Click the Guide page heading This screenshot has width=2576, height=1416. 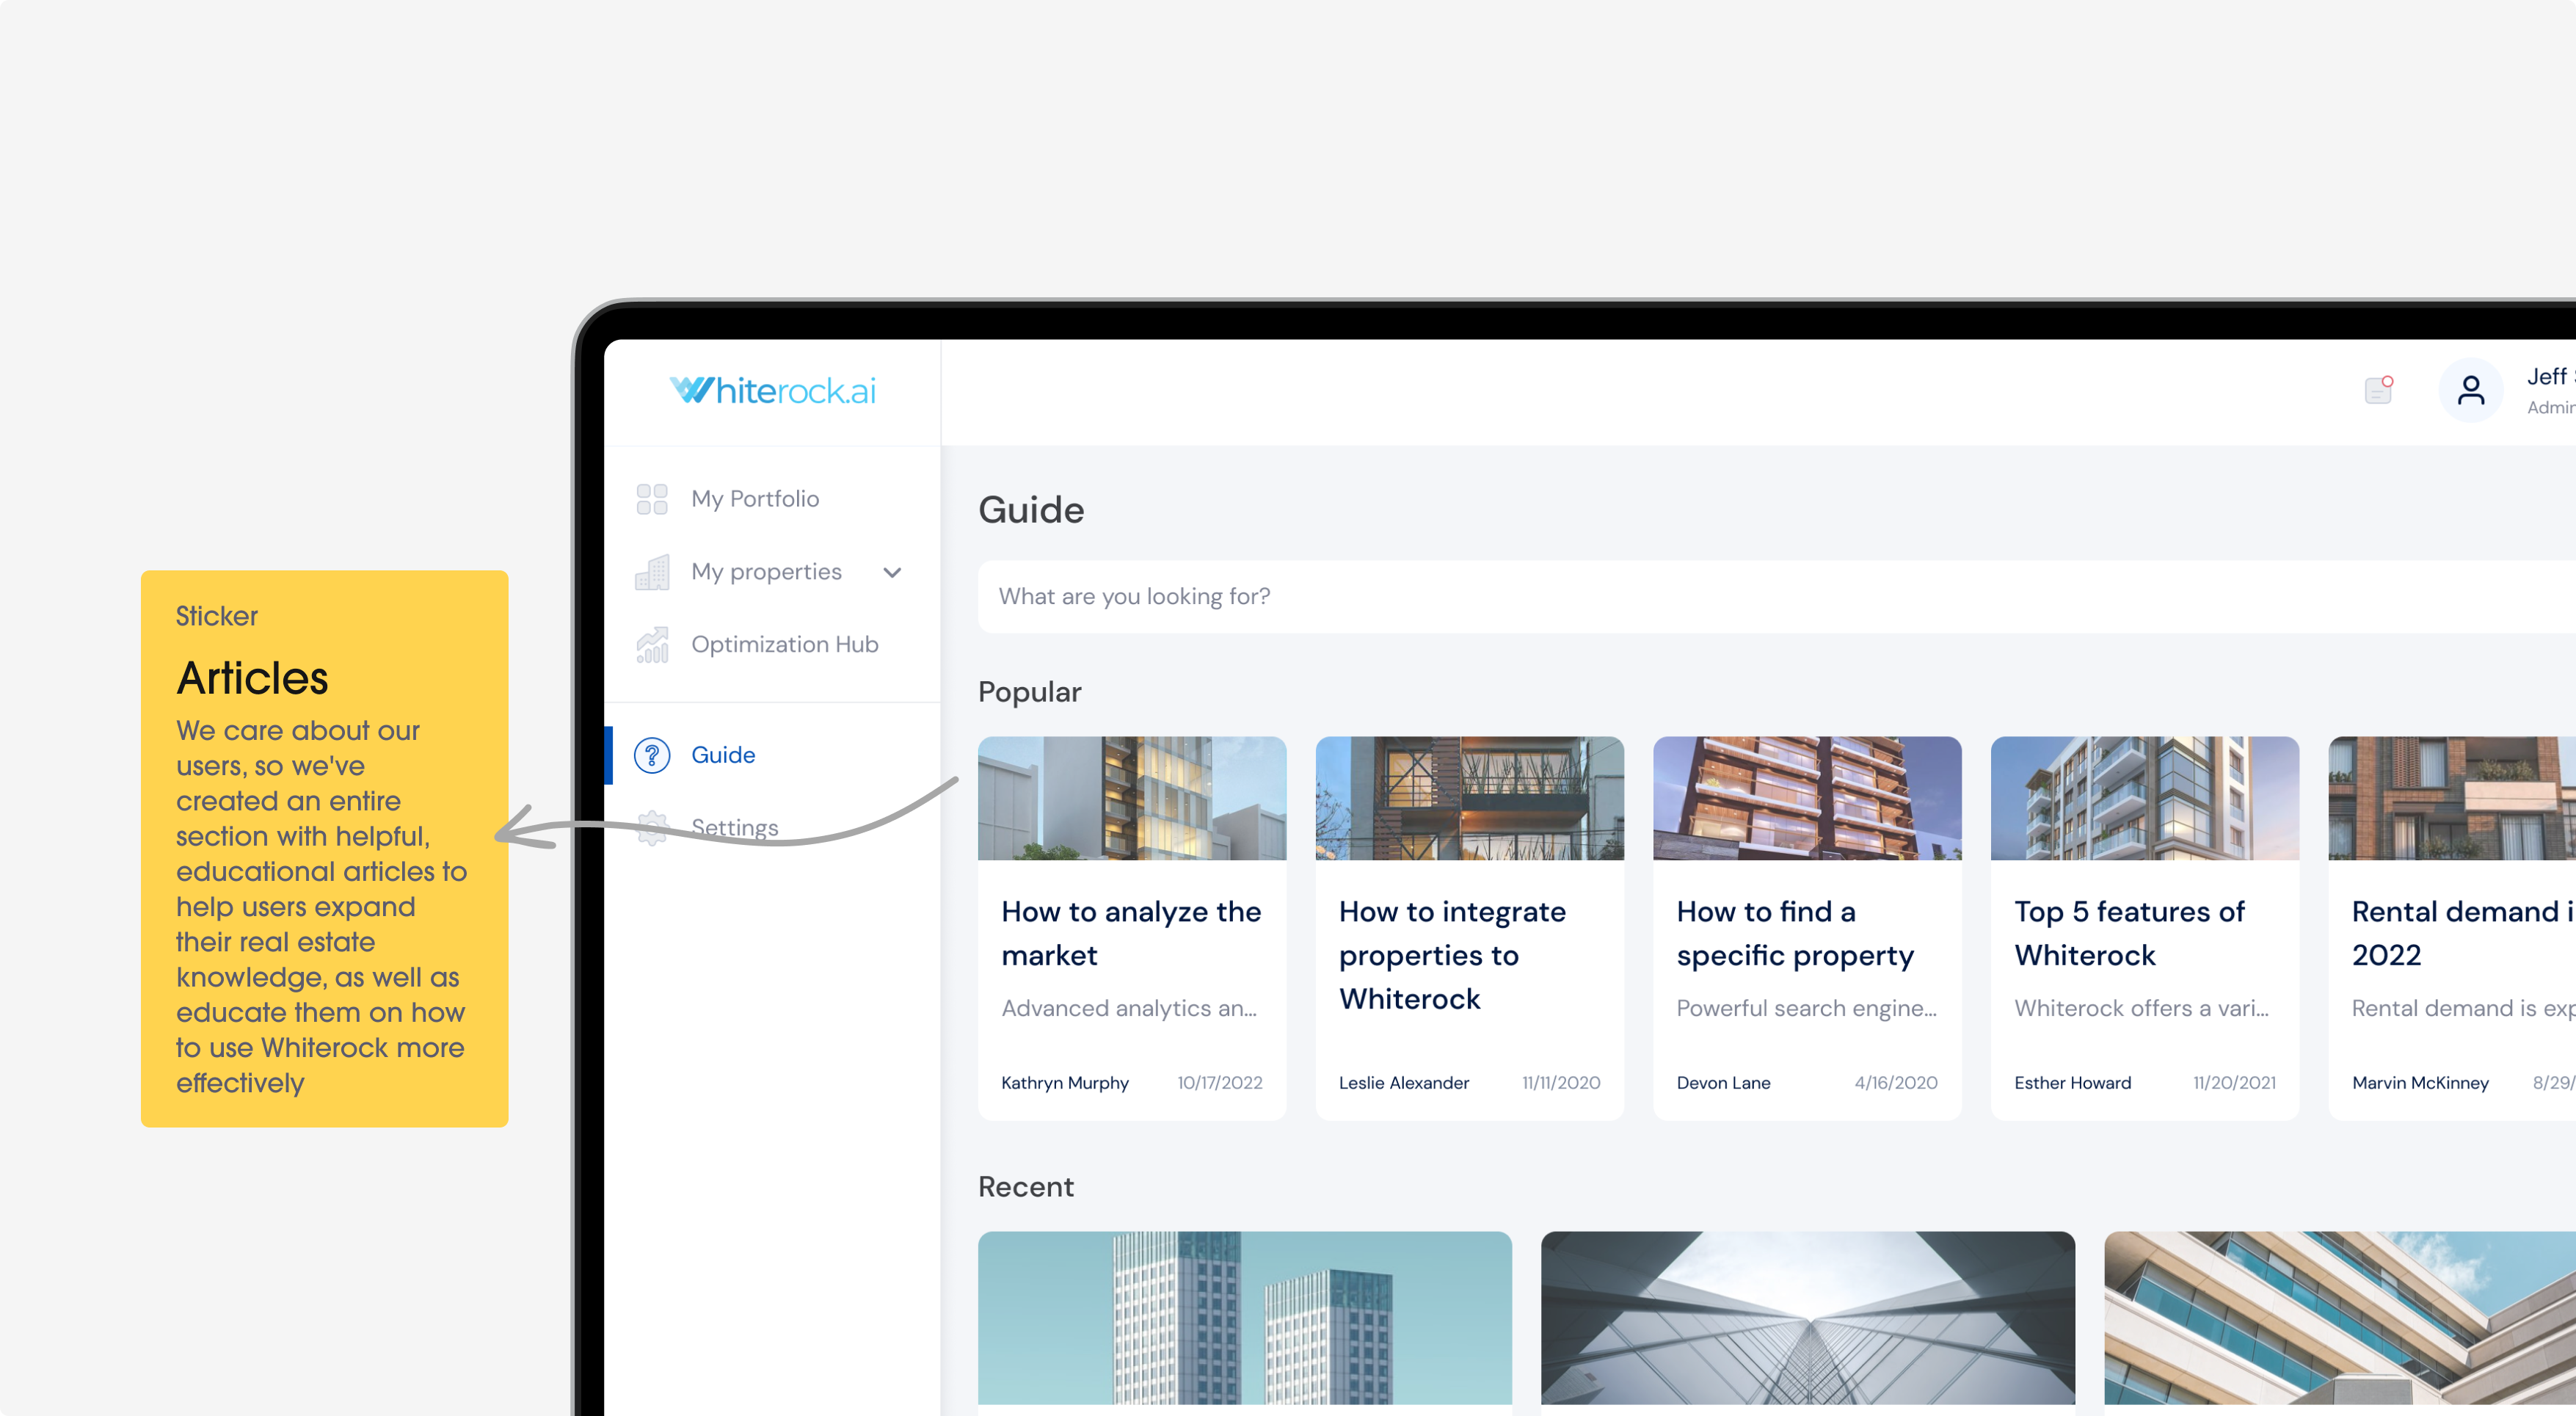tap(1031, 511)
